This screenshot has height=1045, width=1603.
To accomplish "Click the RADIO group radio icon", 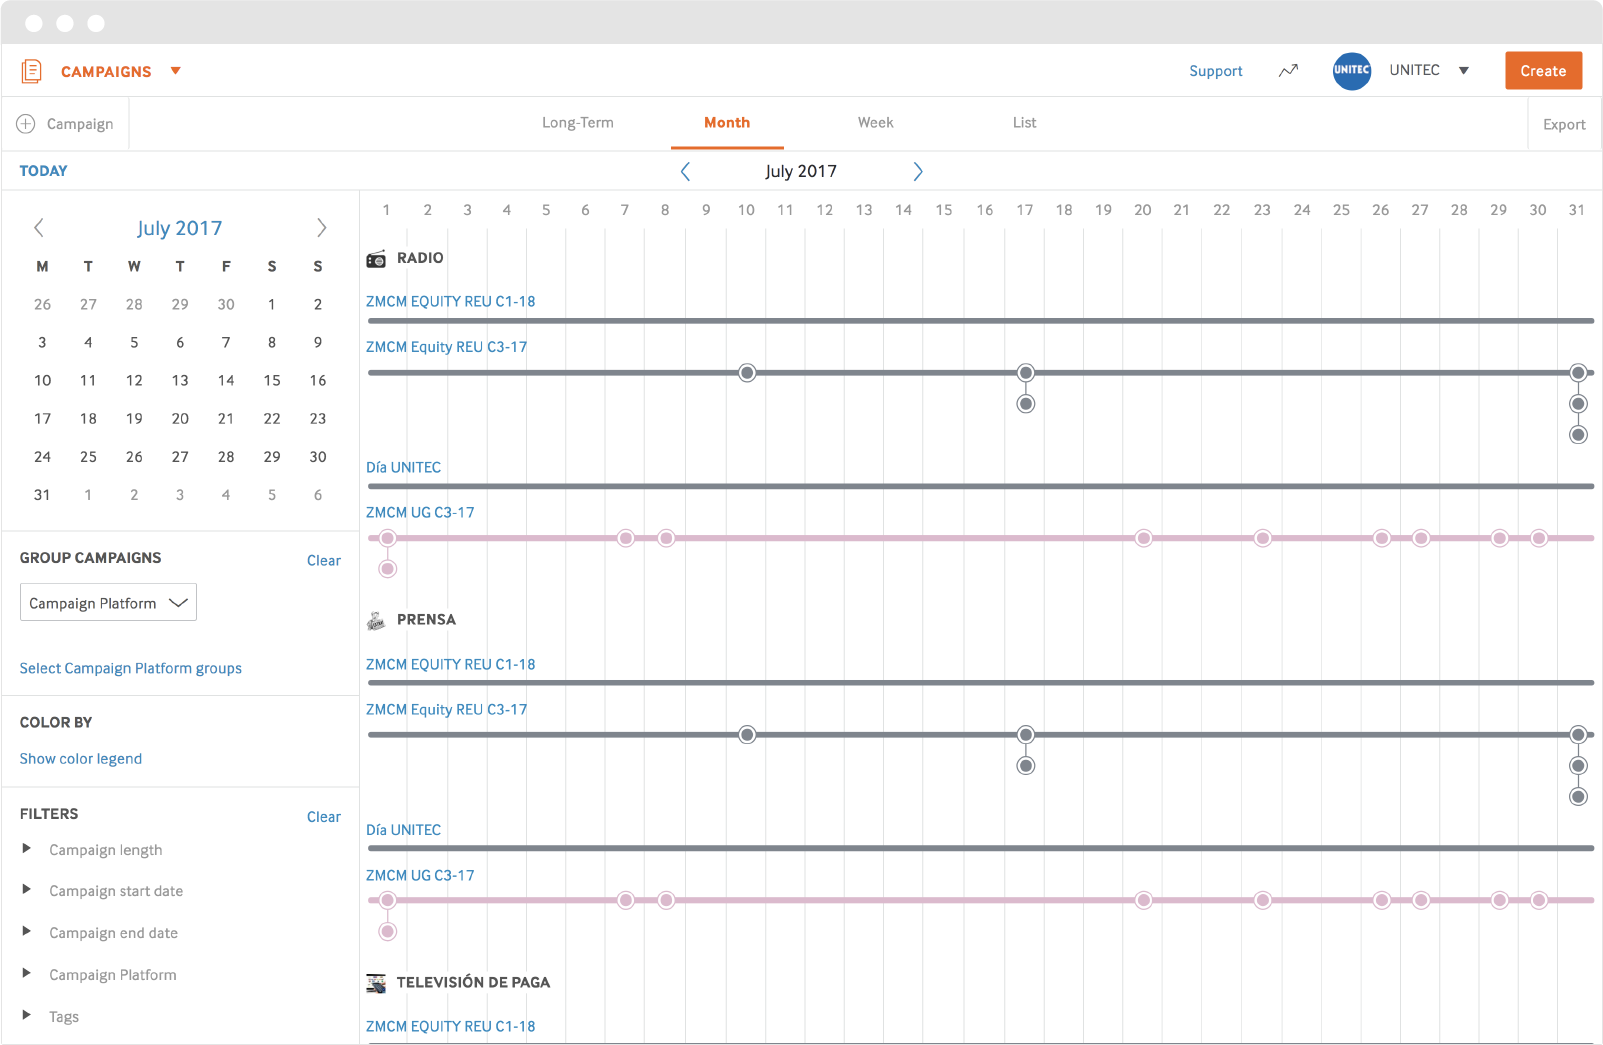I will (x=376, y=259).
